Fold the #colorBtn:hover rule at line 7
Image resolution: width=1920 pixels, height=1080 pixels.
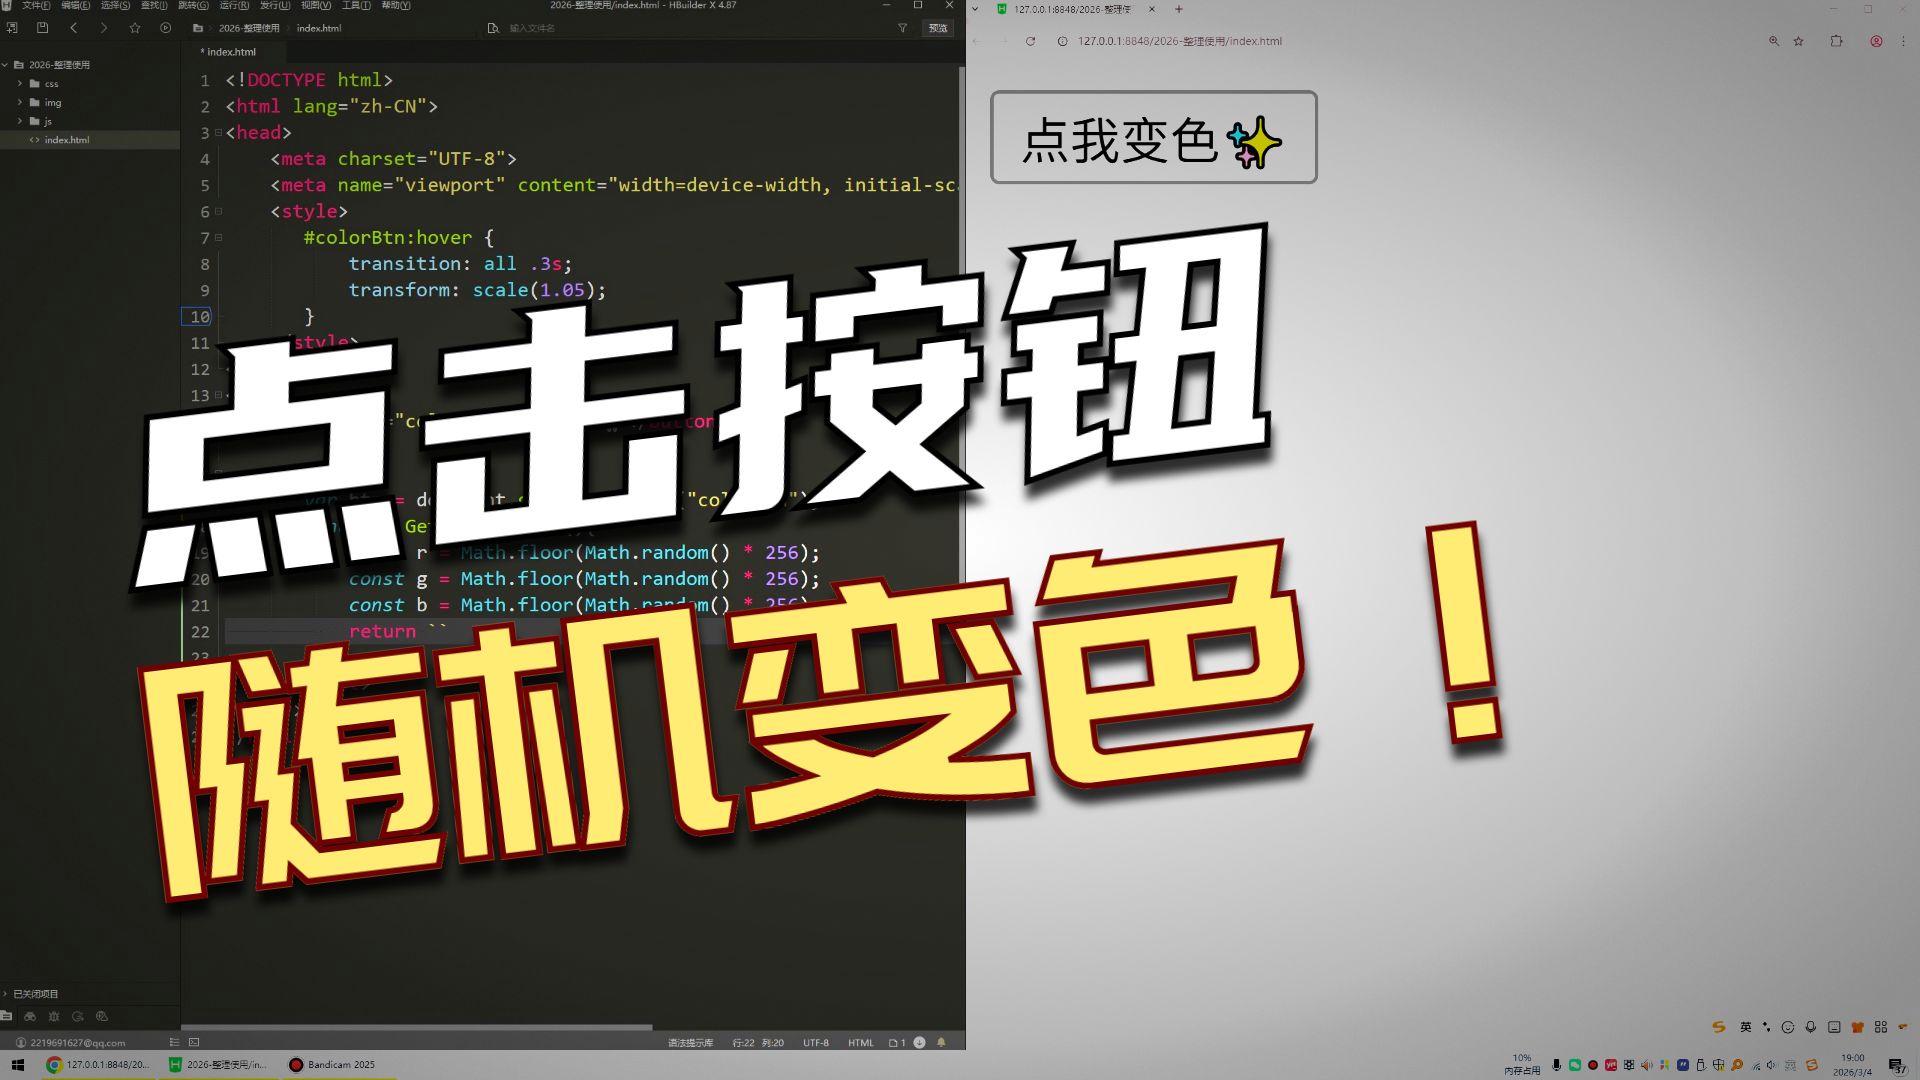point(218,237)
